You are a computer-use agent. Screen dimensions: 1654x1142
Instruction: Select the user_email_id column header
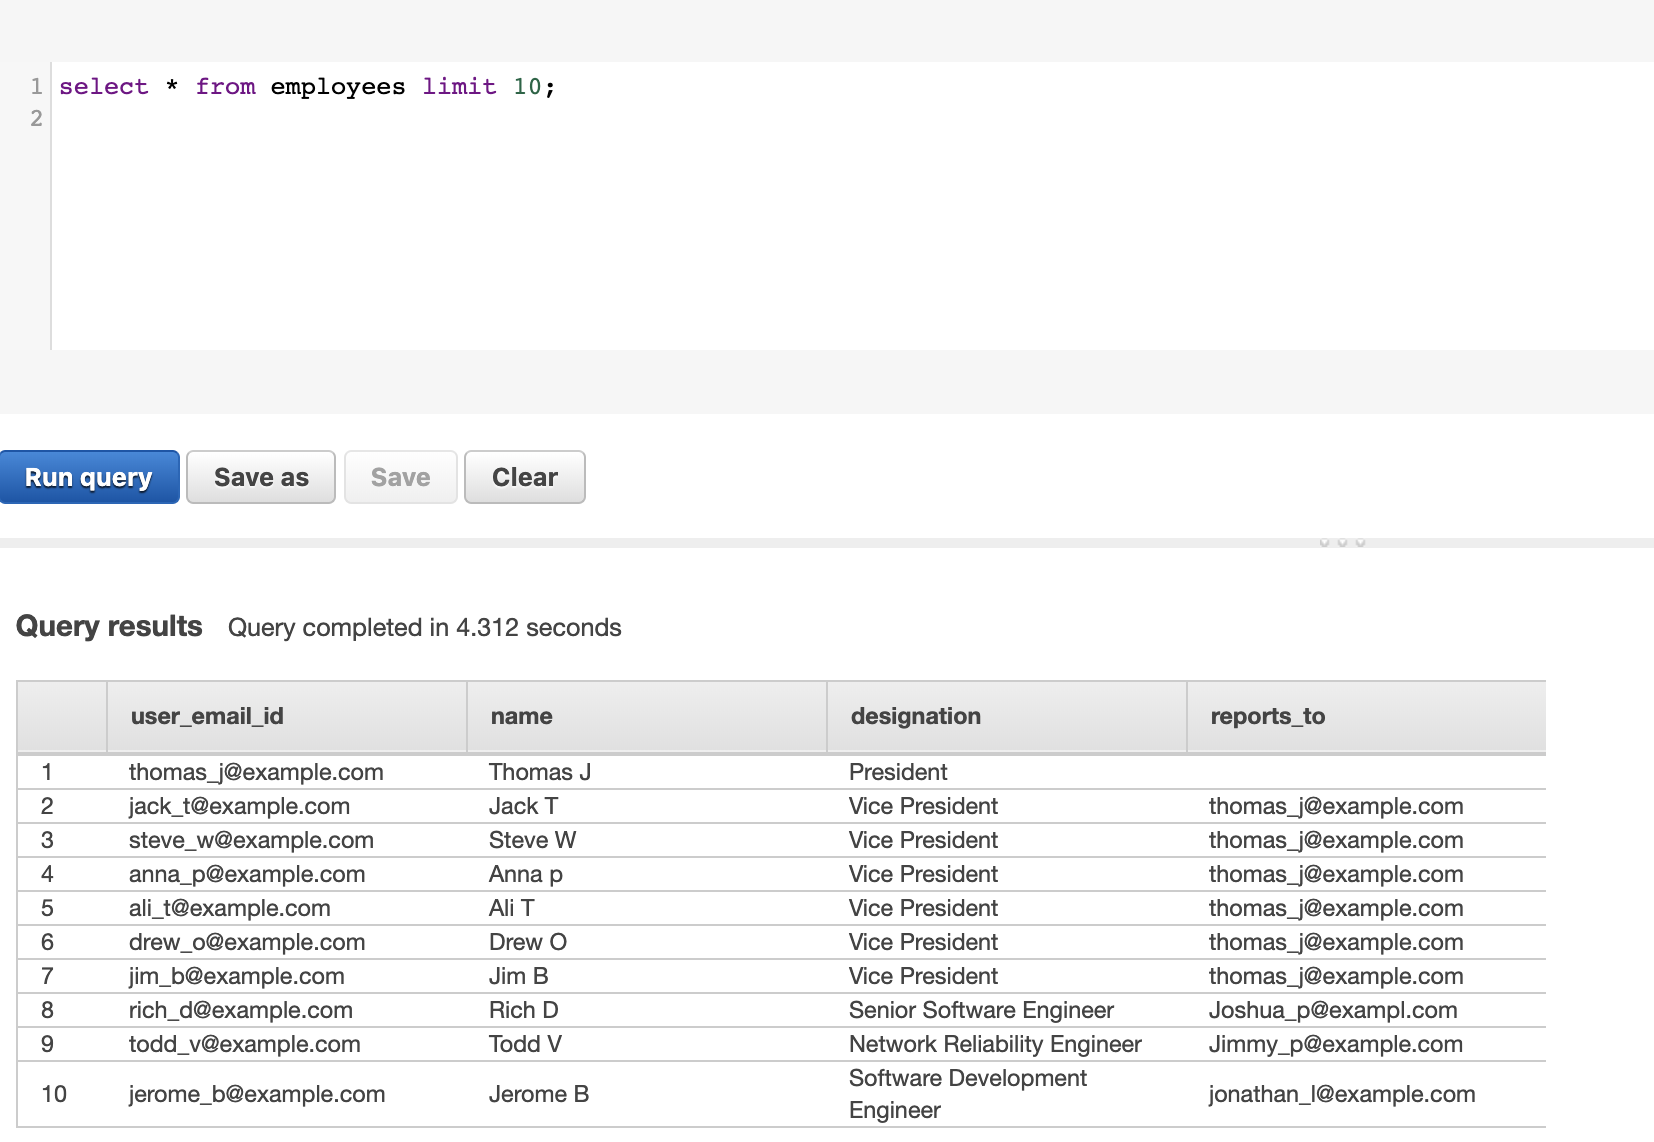coord(207,716)
